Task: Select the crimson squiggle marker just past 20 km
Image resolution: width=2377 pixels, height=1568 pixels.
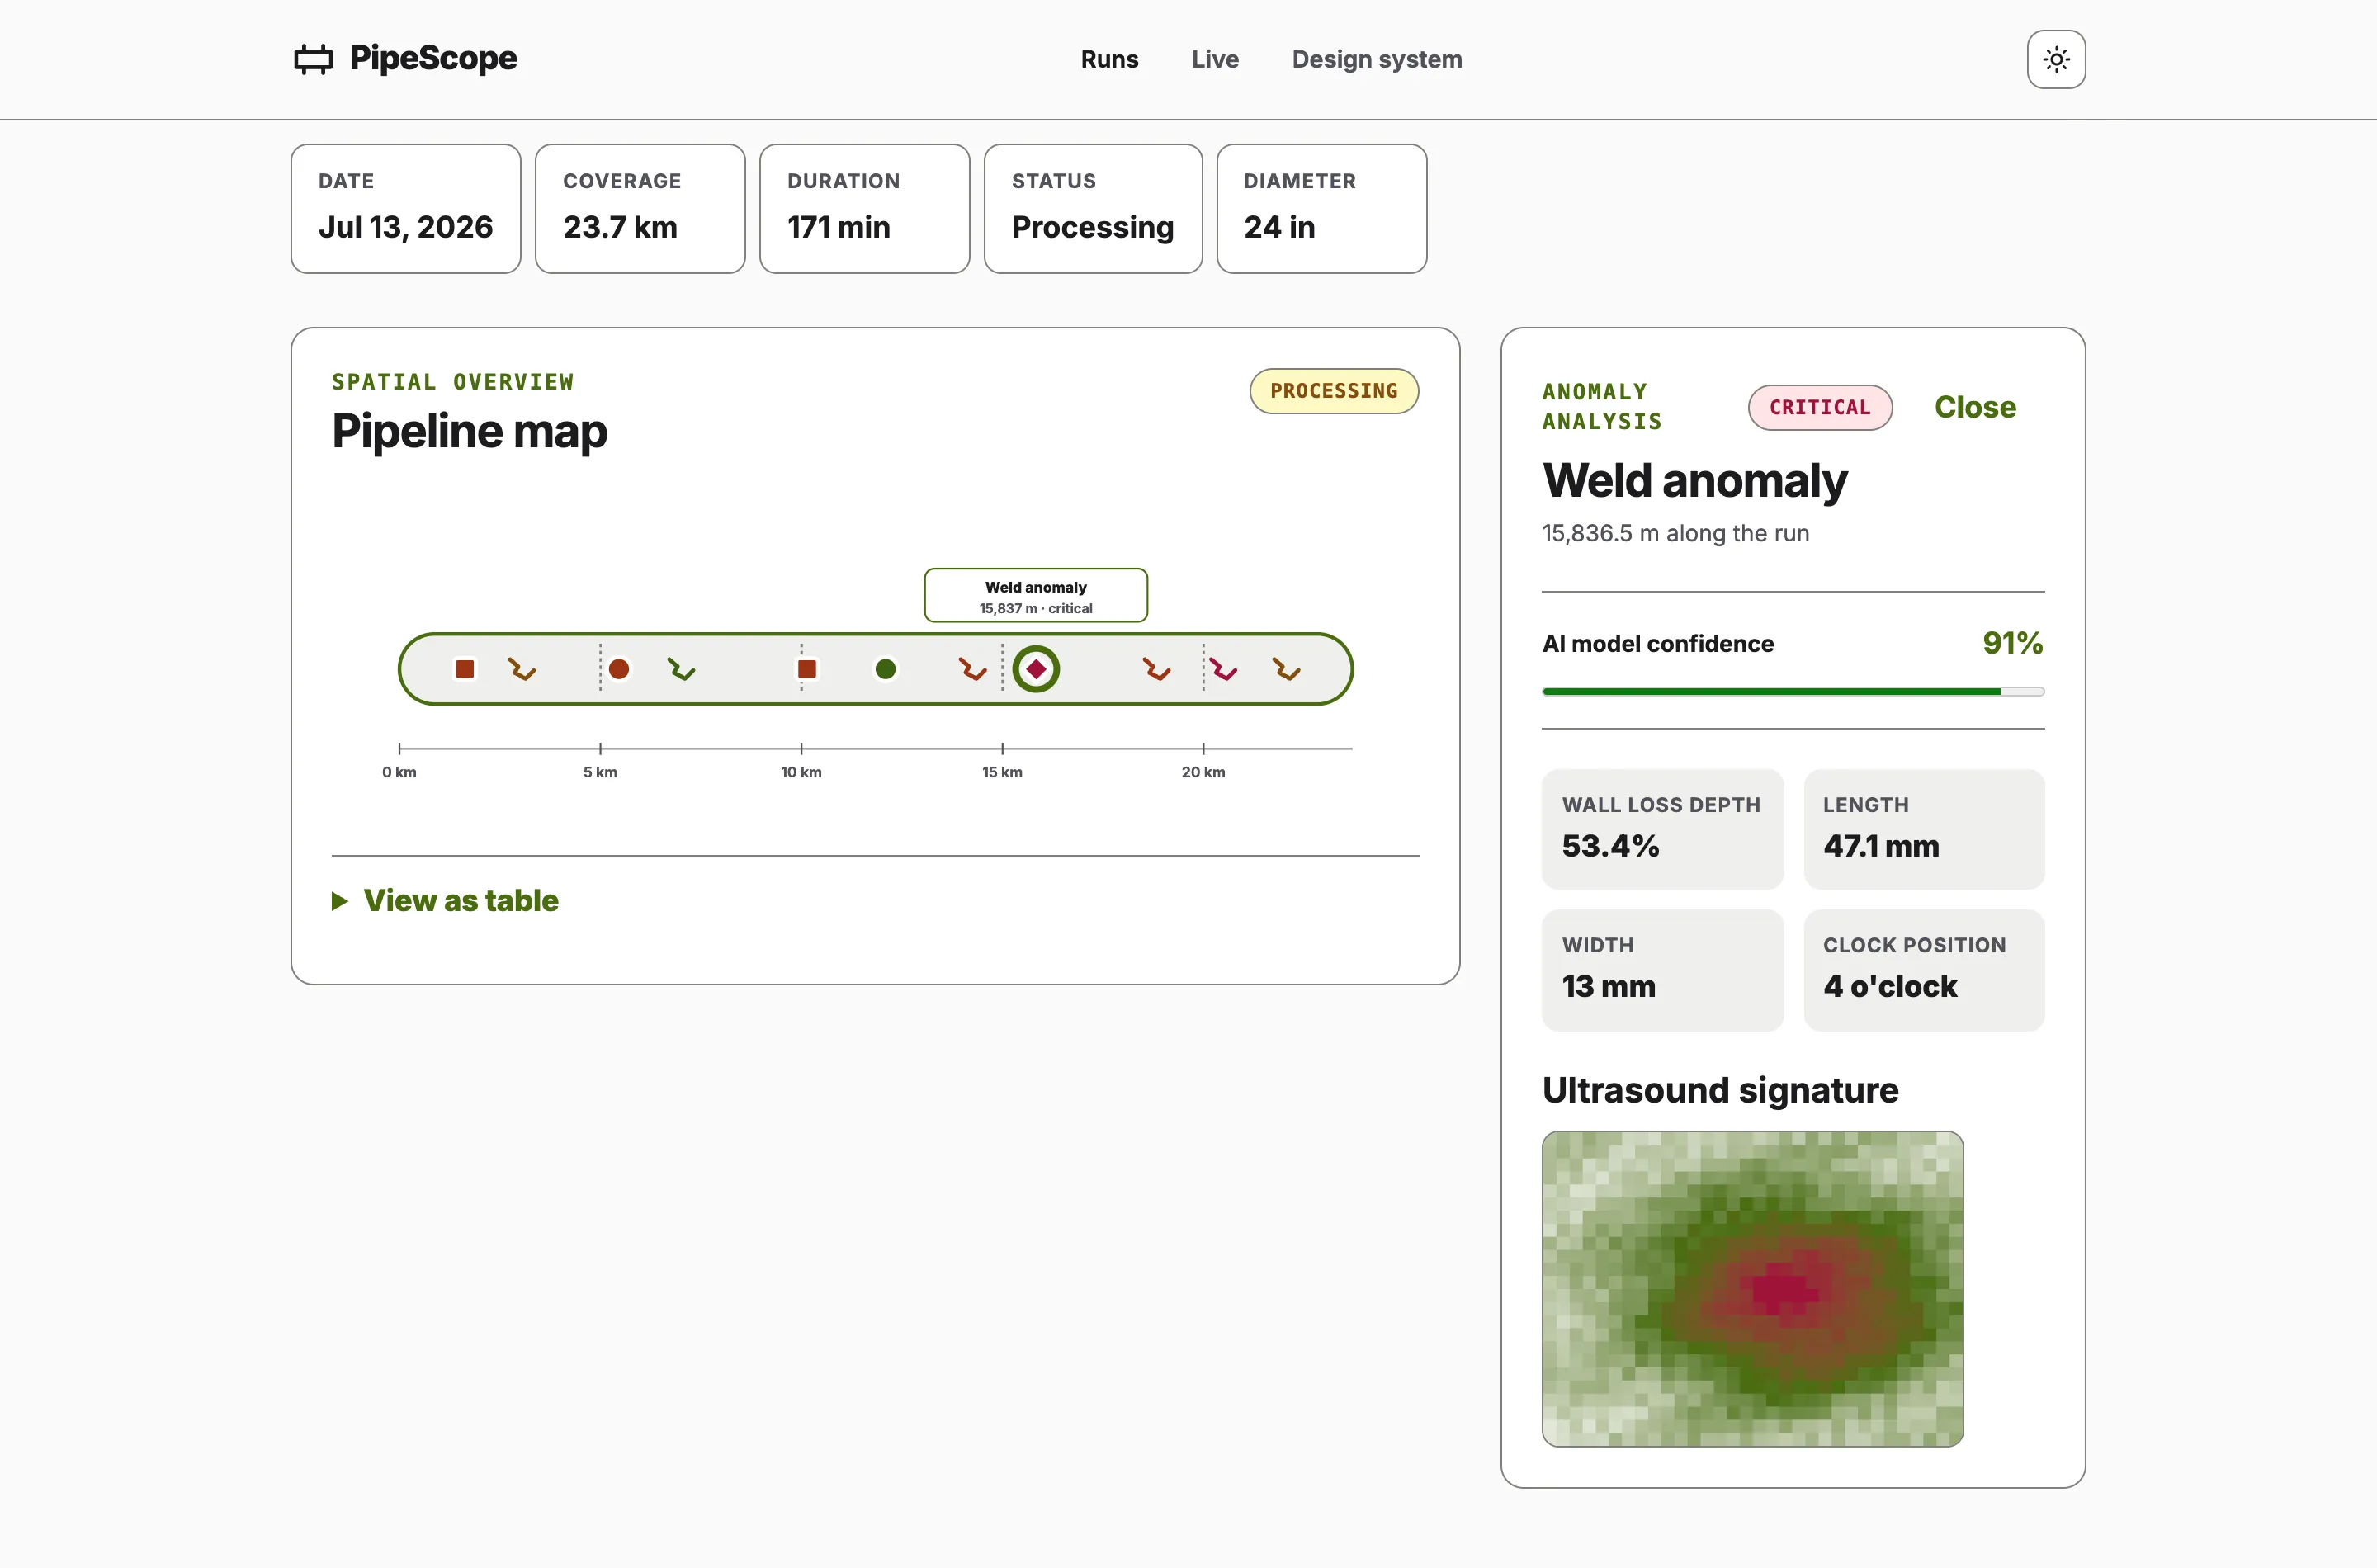Action: click(x=1224, y=669)
